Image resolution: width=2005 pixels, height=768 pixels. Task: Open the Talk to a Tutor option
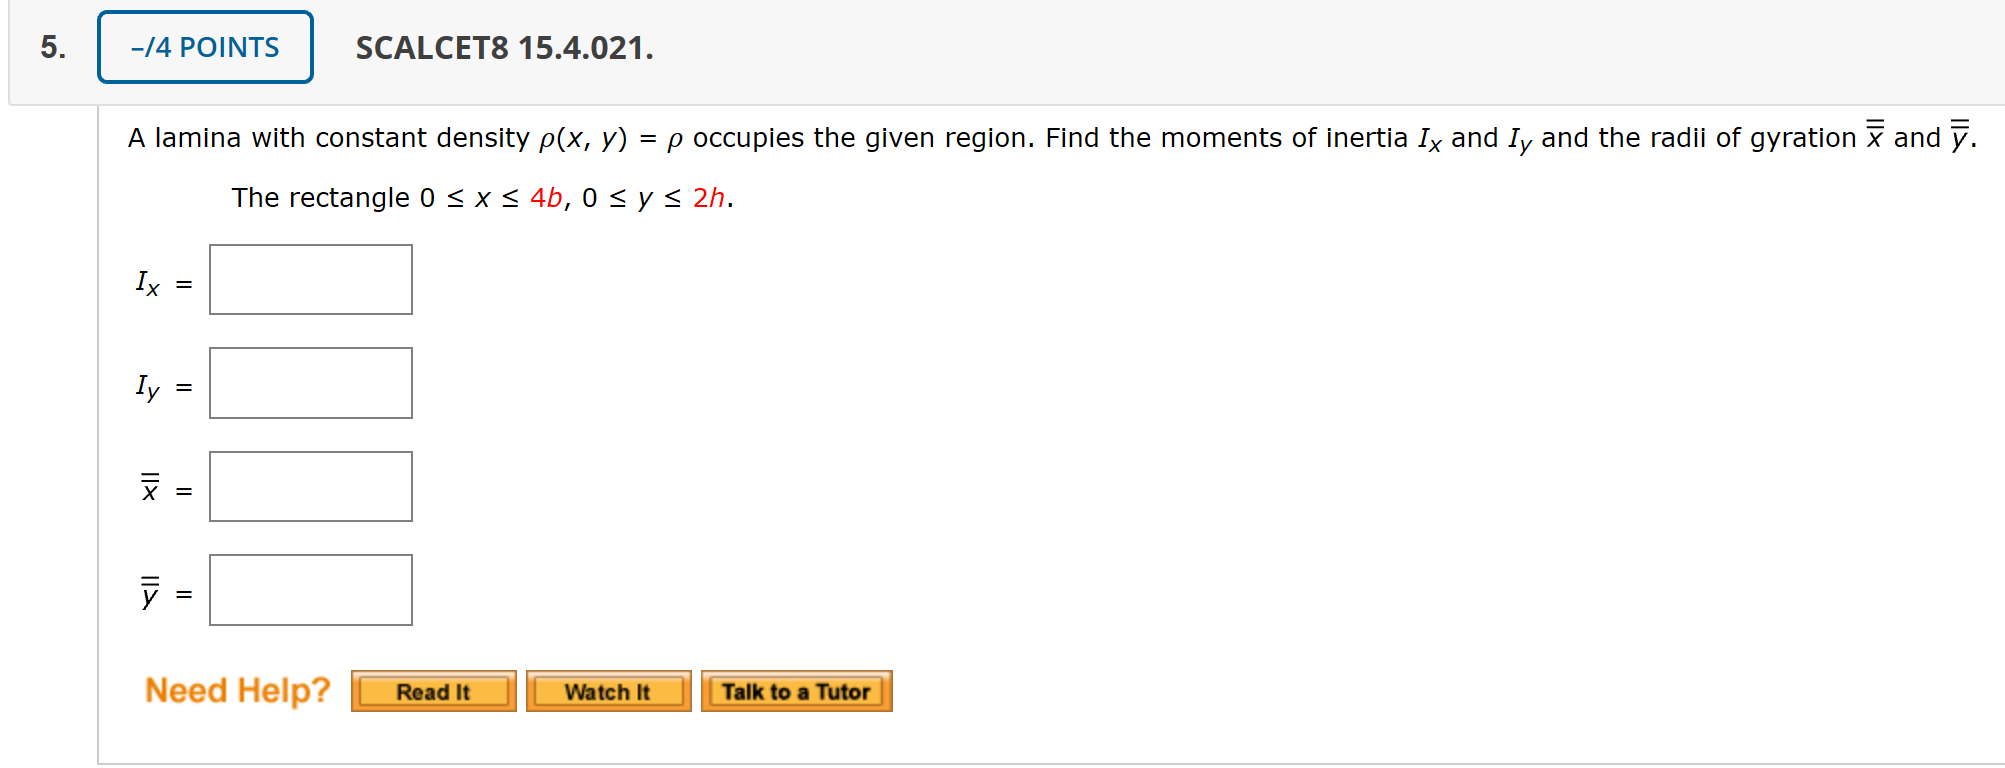795,690
